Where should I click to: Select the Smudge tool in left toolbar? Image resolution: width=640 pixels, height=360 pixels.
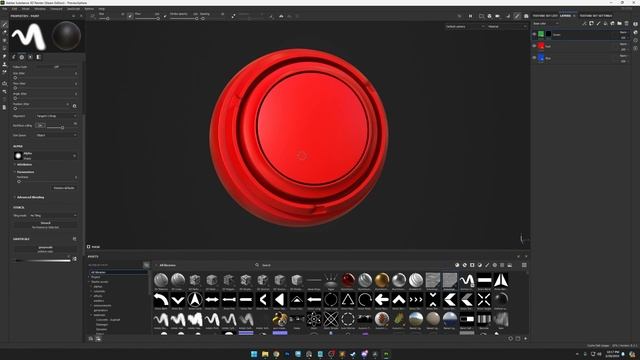(x=4, y=56)
